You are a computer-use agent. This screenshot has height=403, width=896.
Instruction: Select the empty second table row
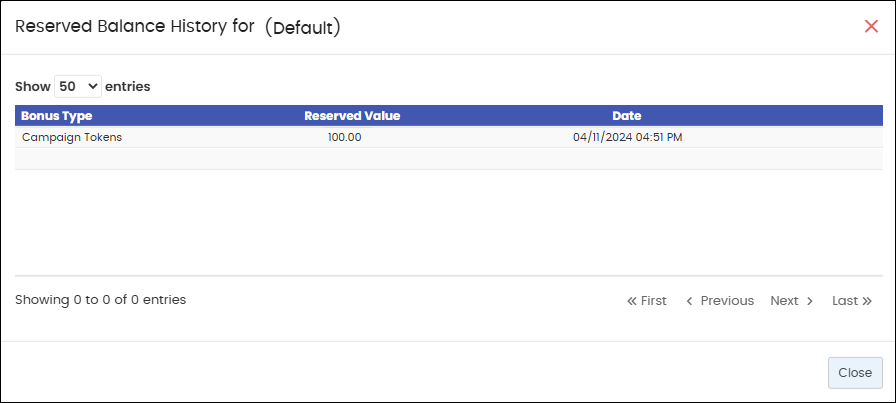[449, 159]
